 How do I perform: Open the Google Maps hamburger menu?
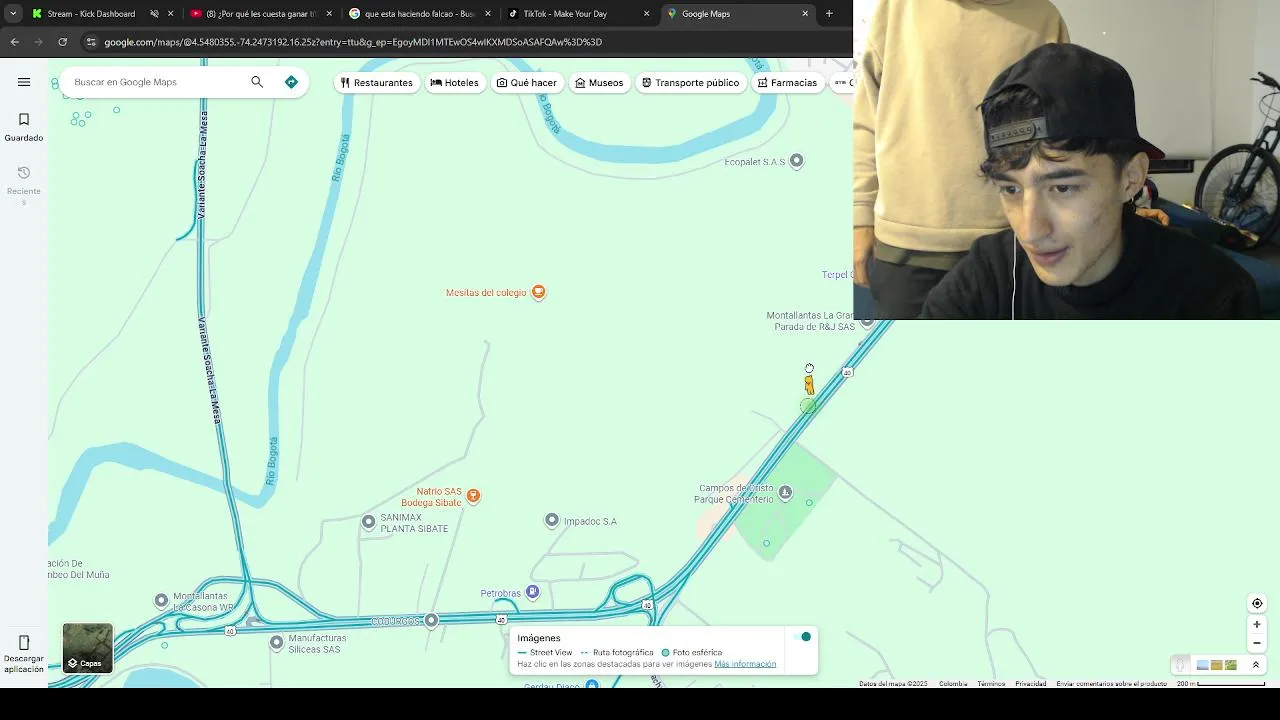tap(24, 82)
